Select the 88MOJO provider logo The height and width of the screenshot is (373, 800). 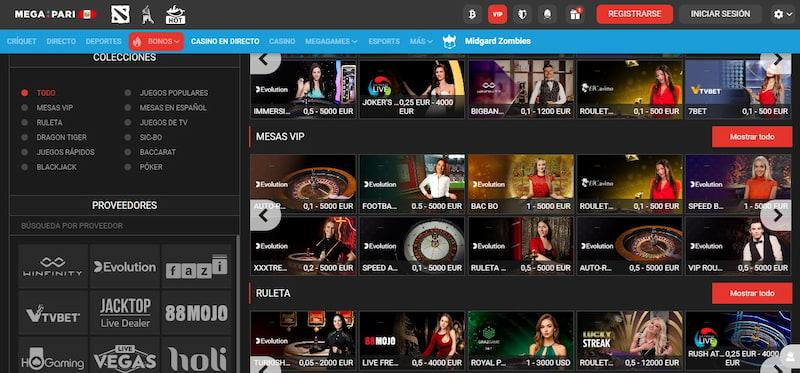(196, 313)
